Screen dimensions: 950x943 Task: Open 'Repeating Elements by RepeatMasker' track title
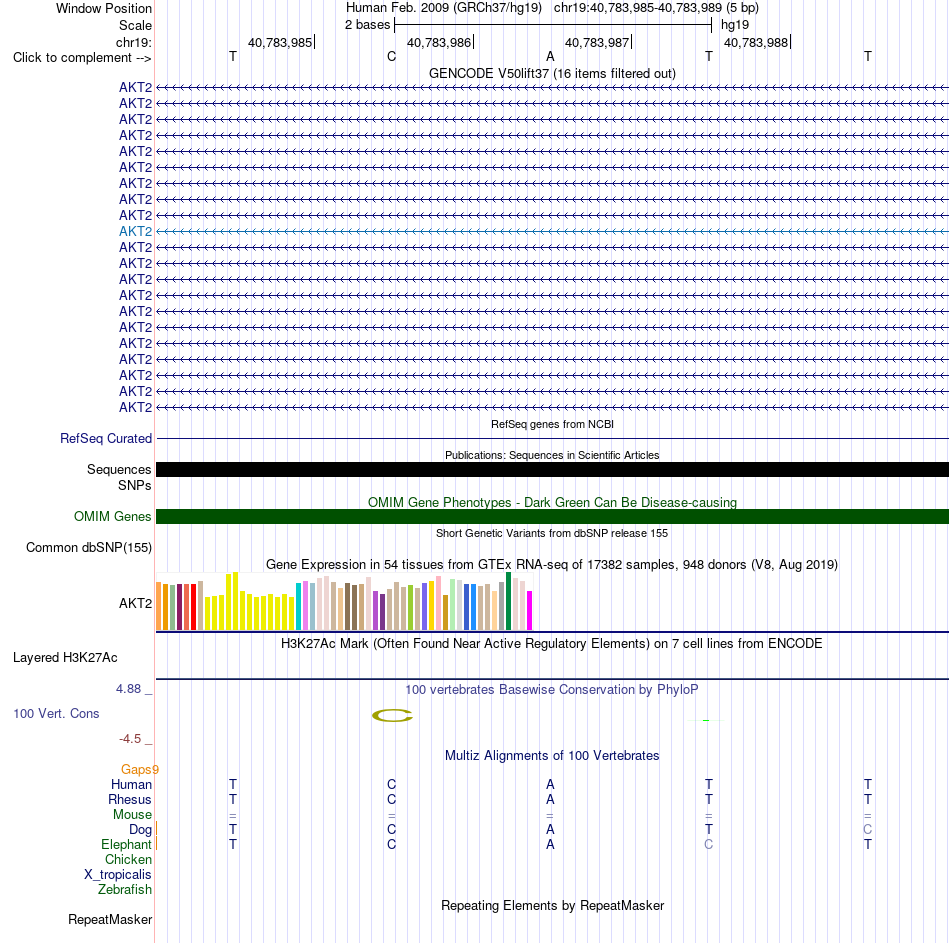552,905
